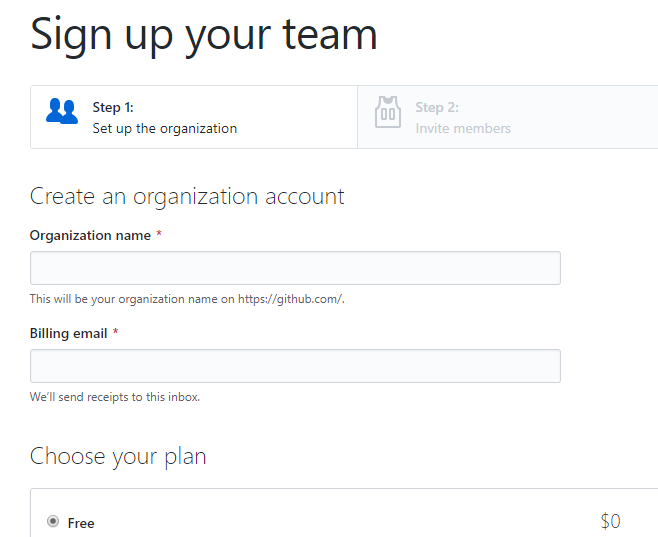Screen dimensions: 658x537
Task: Click the $0 price of Free plan
Action: point(610,521)
